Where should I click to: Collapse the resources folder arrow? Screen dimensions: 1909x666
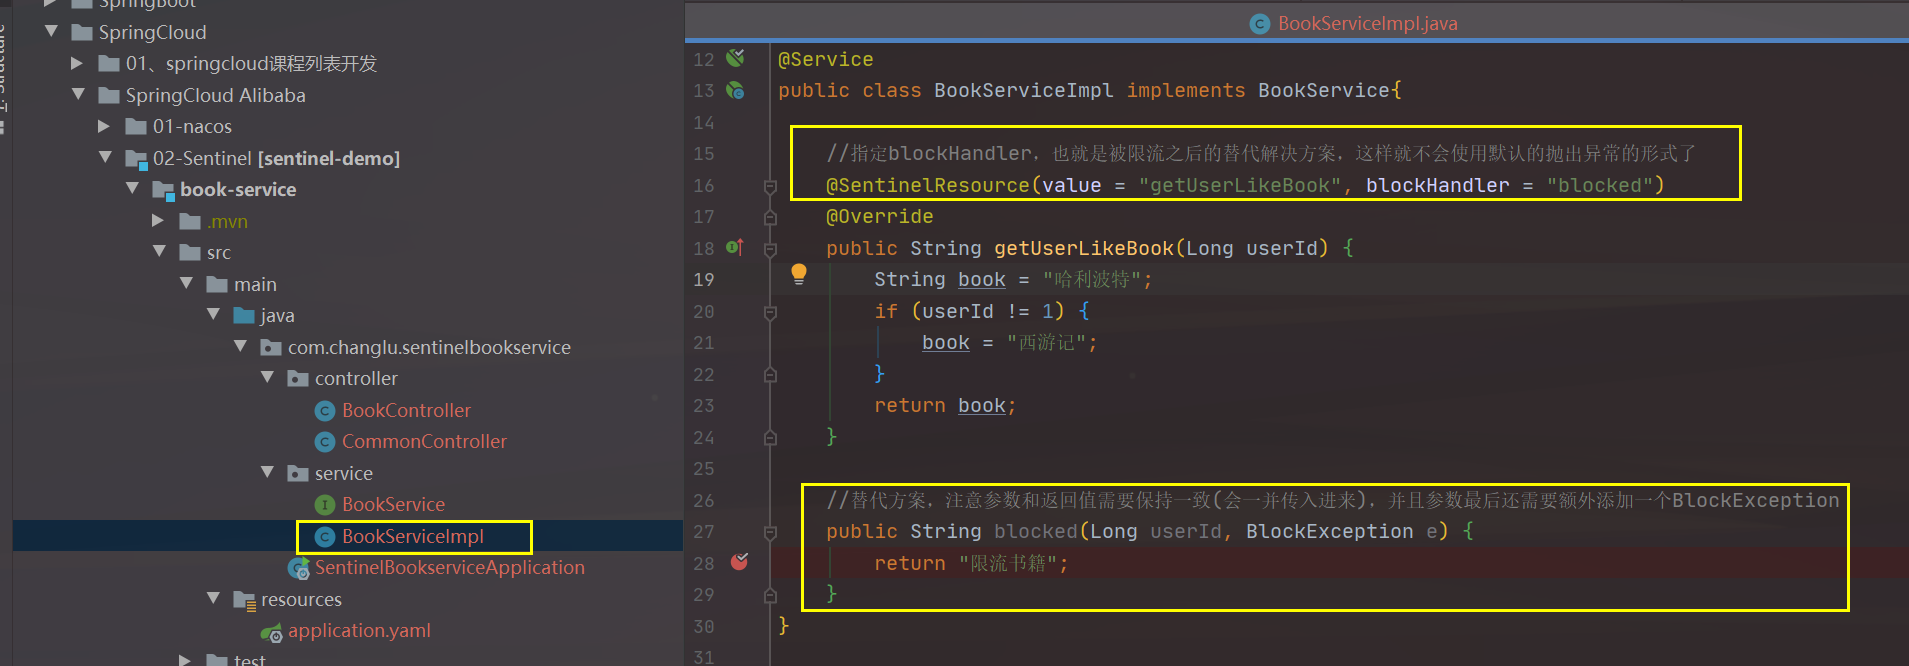coord(213,598)
